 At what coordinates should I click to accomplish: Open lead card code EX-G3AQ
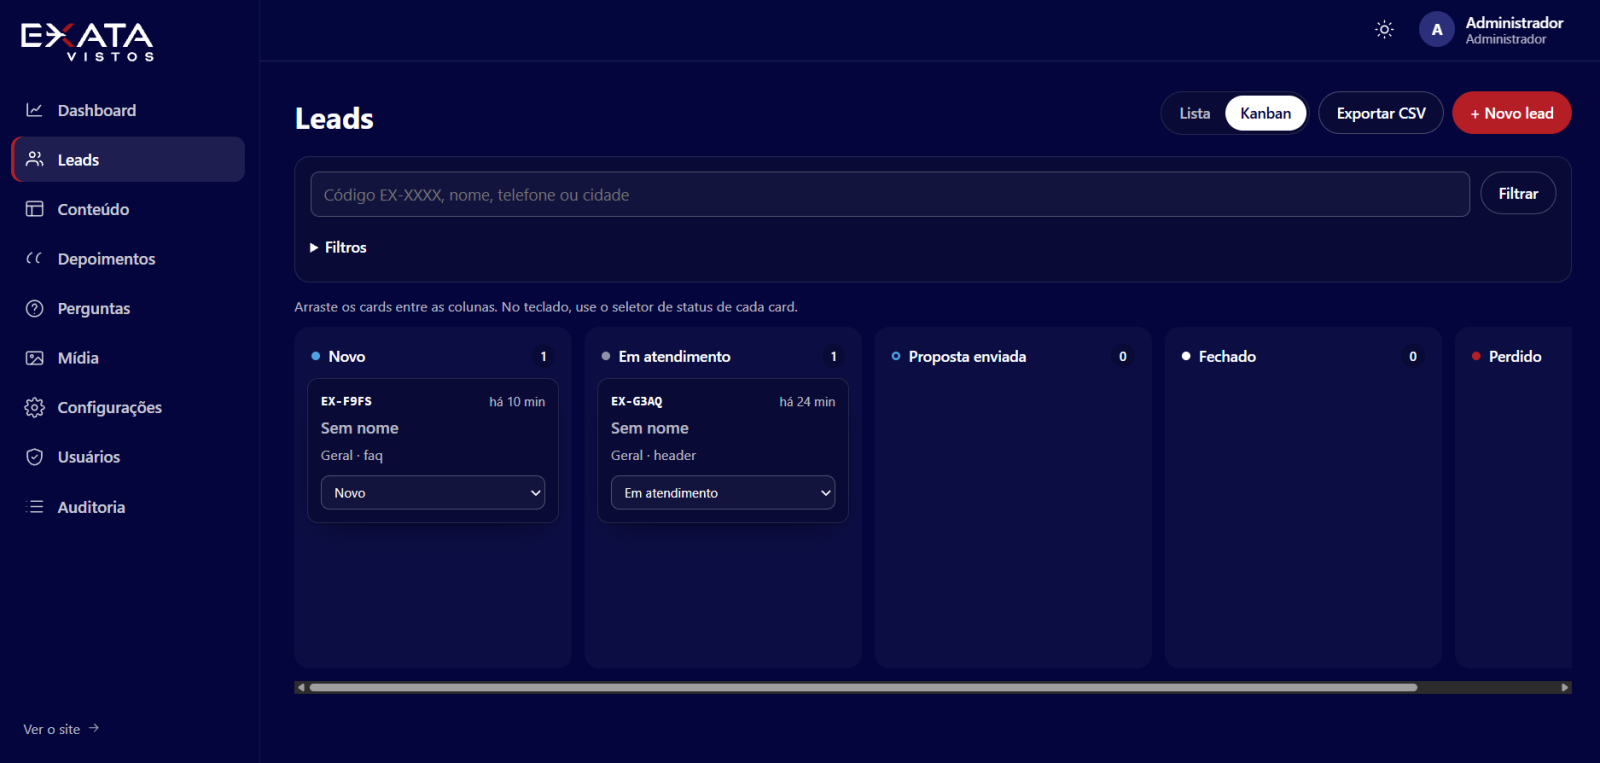tap(637, 401)
